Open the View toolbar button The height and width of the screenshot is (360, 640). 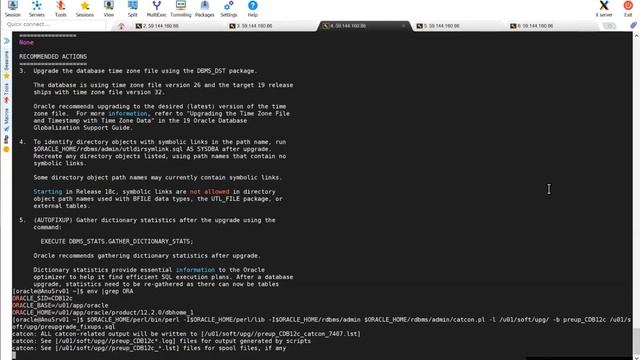point(109,9)
